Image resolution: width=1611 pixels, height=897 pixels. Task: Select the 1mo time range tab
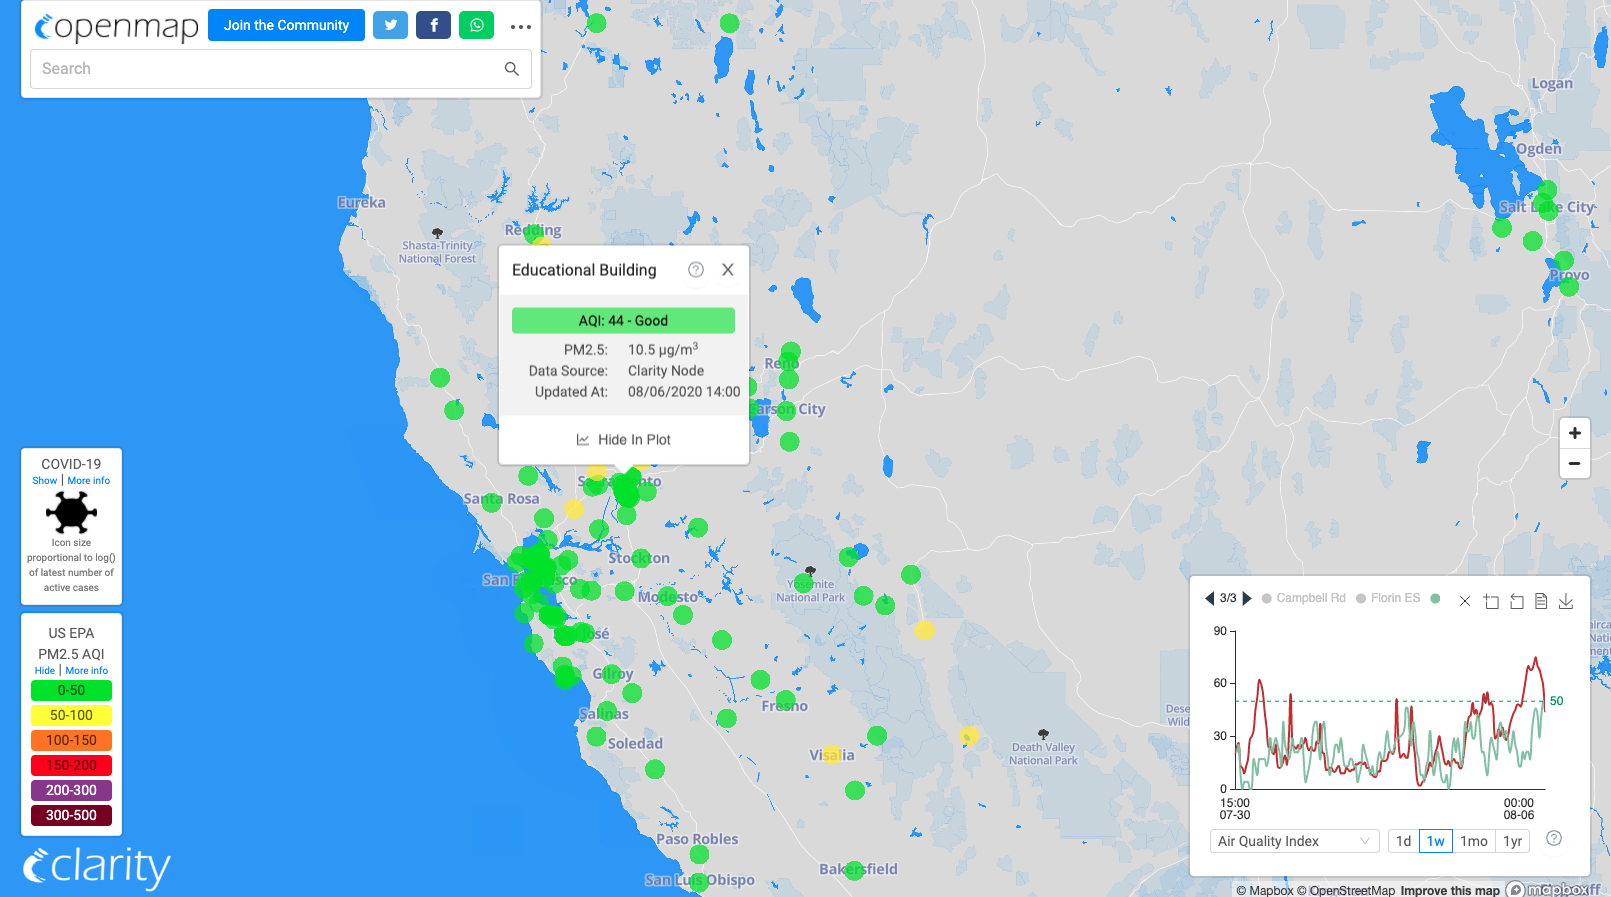pos(1473,841)
